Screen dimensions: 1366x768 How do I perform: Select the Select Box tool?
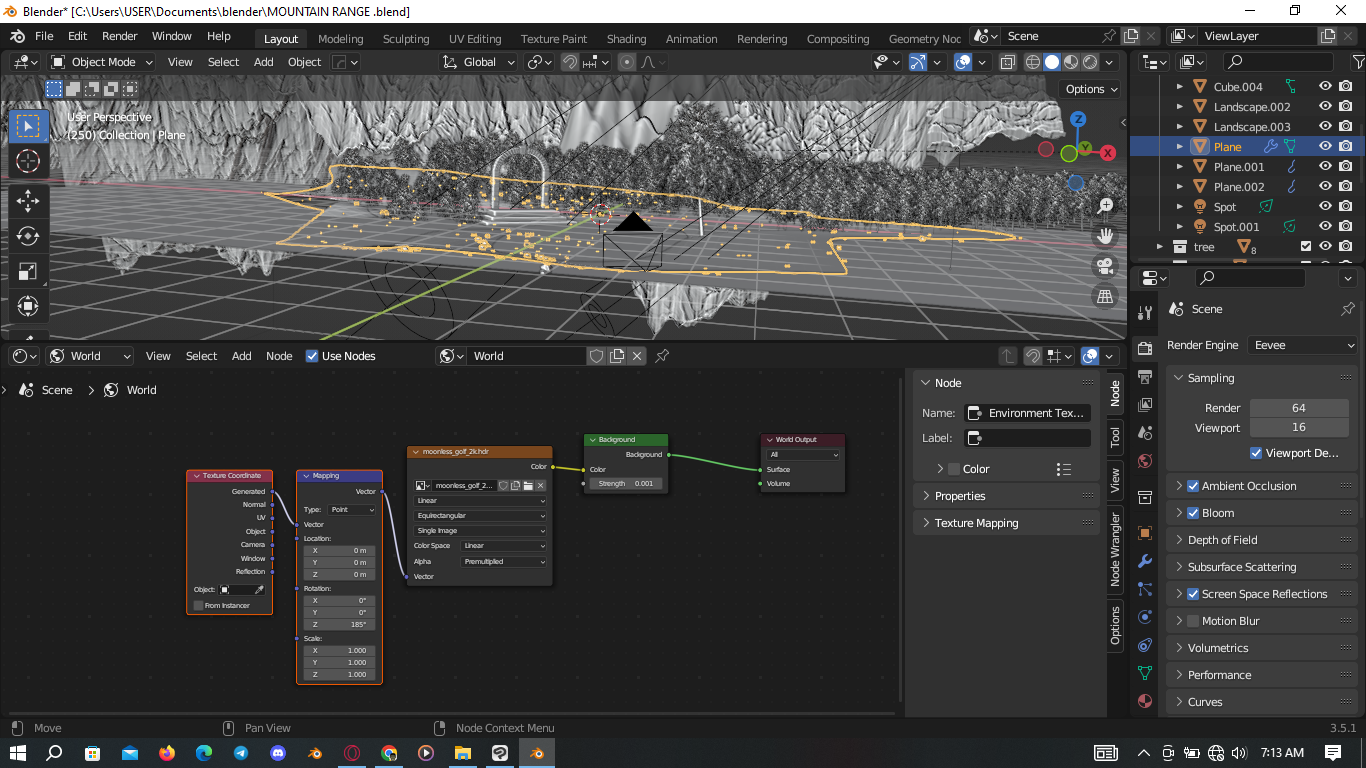[28, 126]
